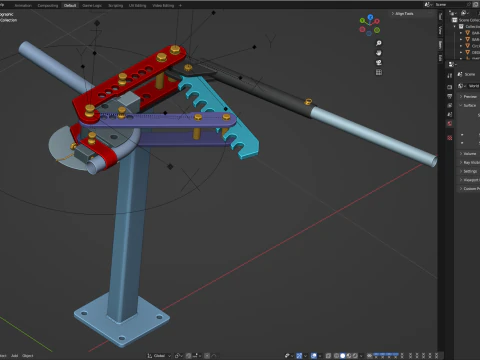Open the overlays options dropdown arrow
Screen dimensions: 480x360
(320, 356)
